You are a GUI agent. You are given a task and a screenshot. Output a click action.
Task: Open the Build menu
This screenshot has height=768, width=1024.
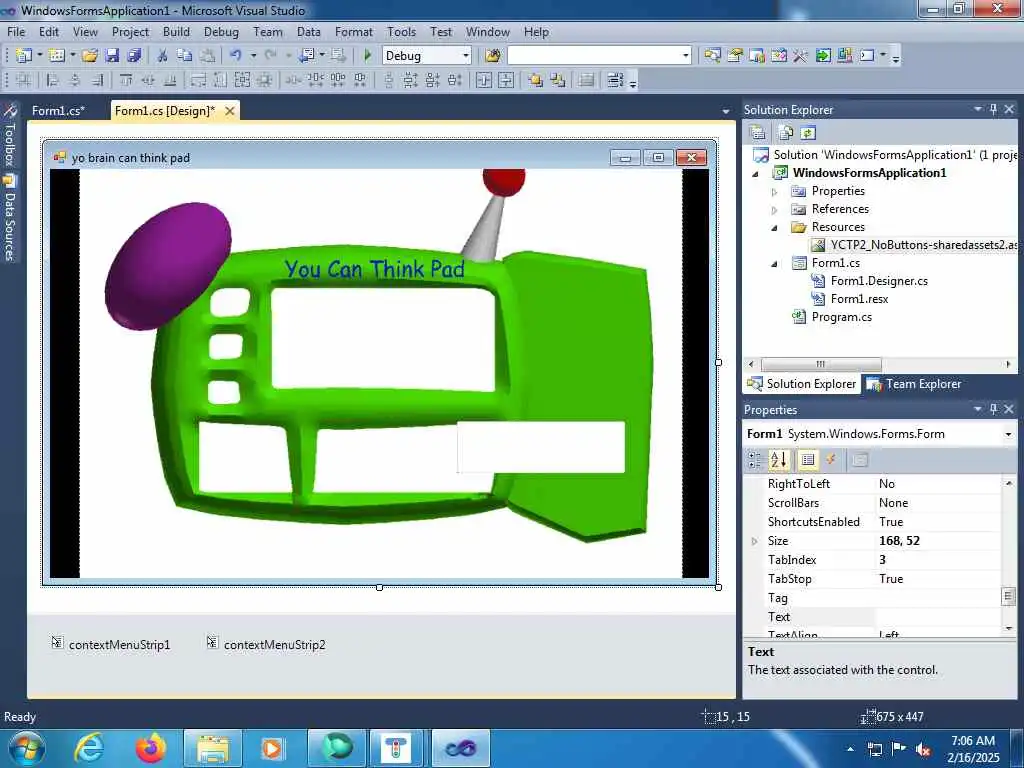176,31
